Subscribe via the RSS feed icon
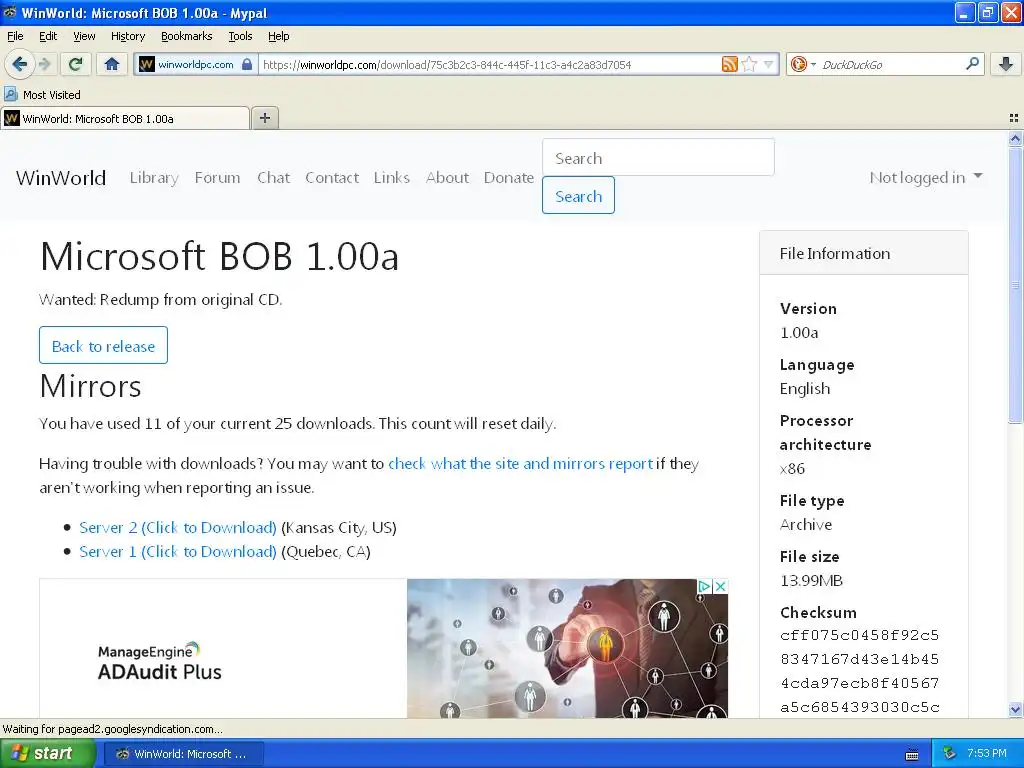 pos(729,64)
